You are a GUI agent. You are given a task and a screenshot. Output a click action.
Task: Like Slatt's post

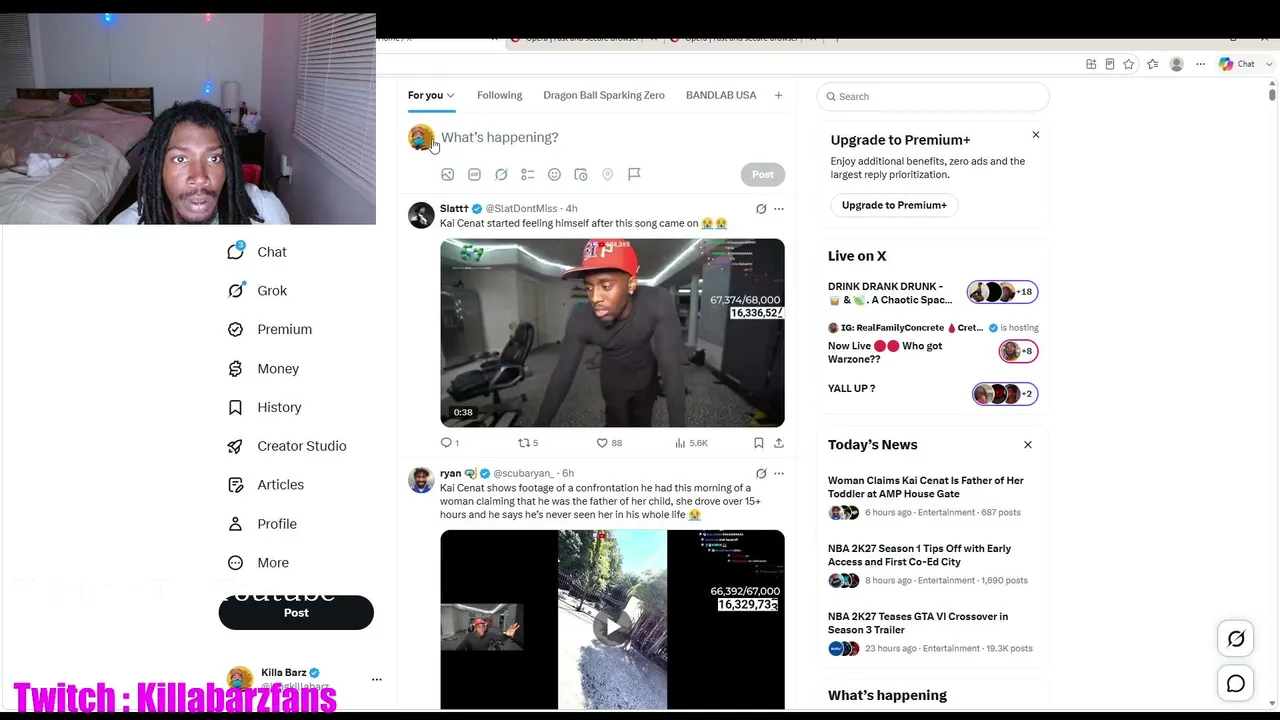click(609, 443)
